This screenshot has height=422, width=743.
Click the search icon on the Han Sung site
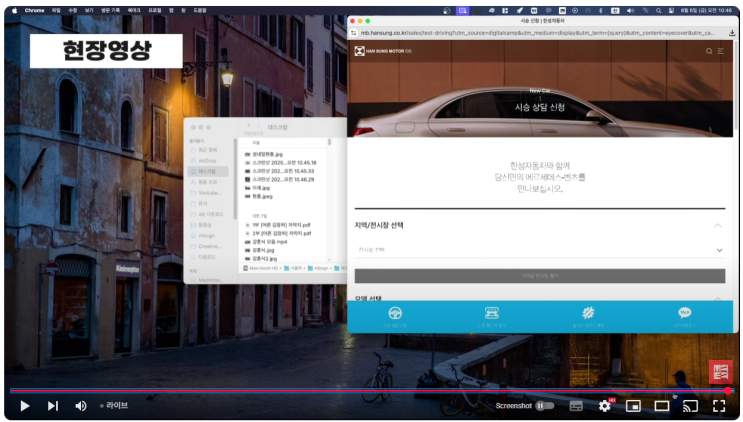click(x=709, y=51)
